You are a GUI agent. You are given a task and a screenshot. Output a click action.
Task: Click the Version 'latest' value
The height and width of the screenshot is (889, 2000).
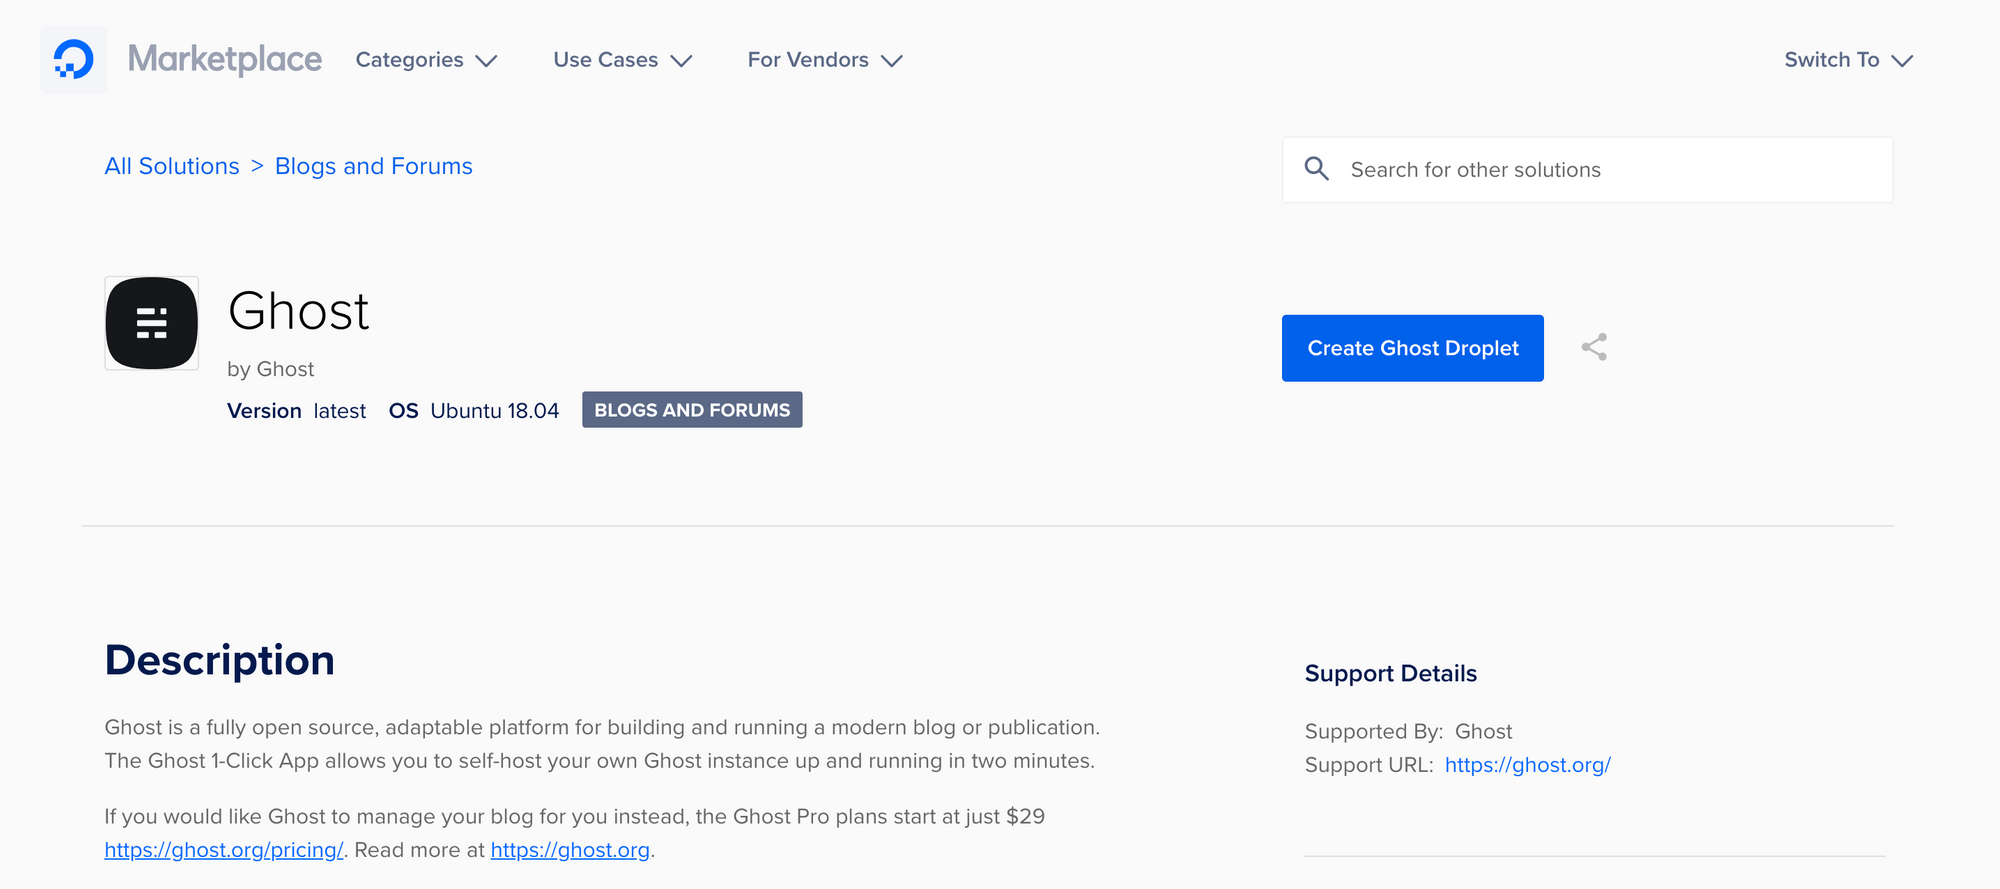pyautogui.click(x=340, y=411)
